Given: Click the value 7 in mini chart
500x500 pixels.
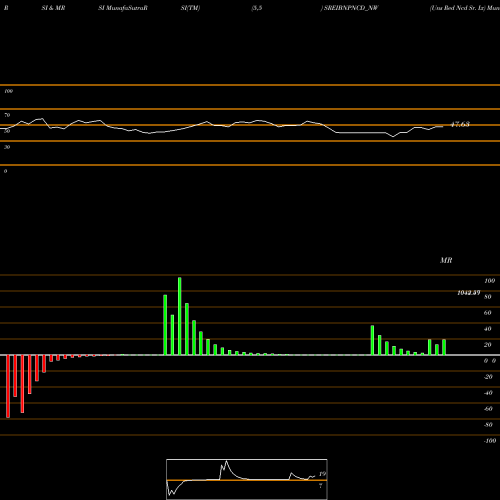Looking at the screenshot, I should point(321,486).
